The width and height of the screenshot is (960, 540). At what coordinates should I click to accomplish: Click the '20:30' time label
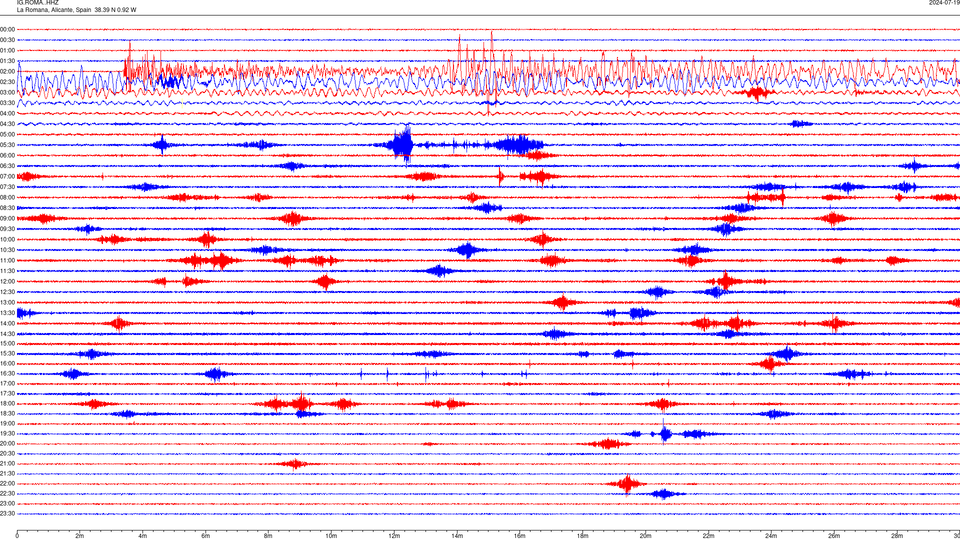coord(7,454)
